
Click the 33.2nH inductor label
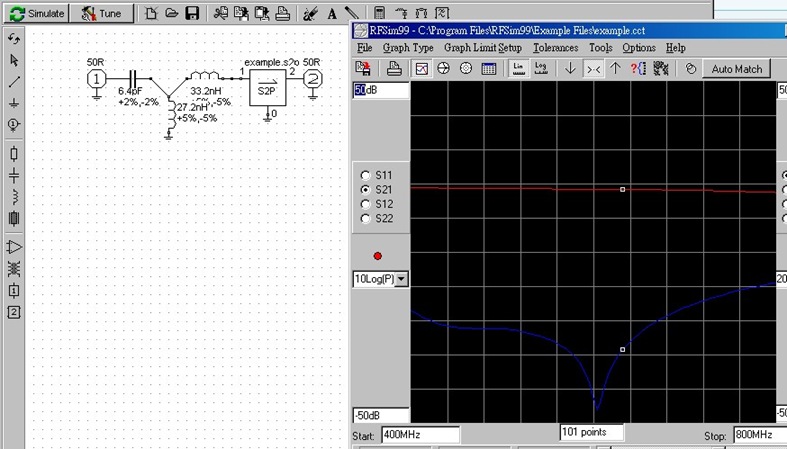206,91
